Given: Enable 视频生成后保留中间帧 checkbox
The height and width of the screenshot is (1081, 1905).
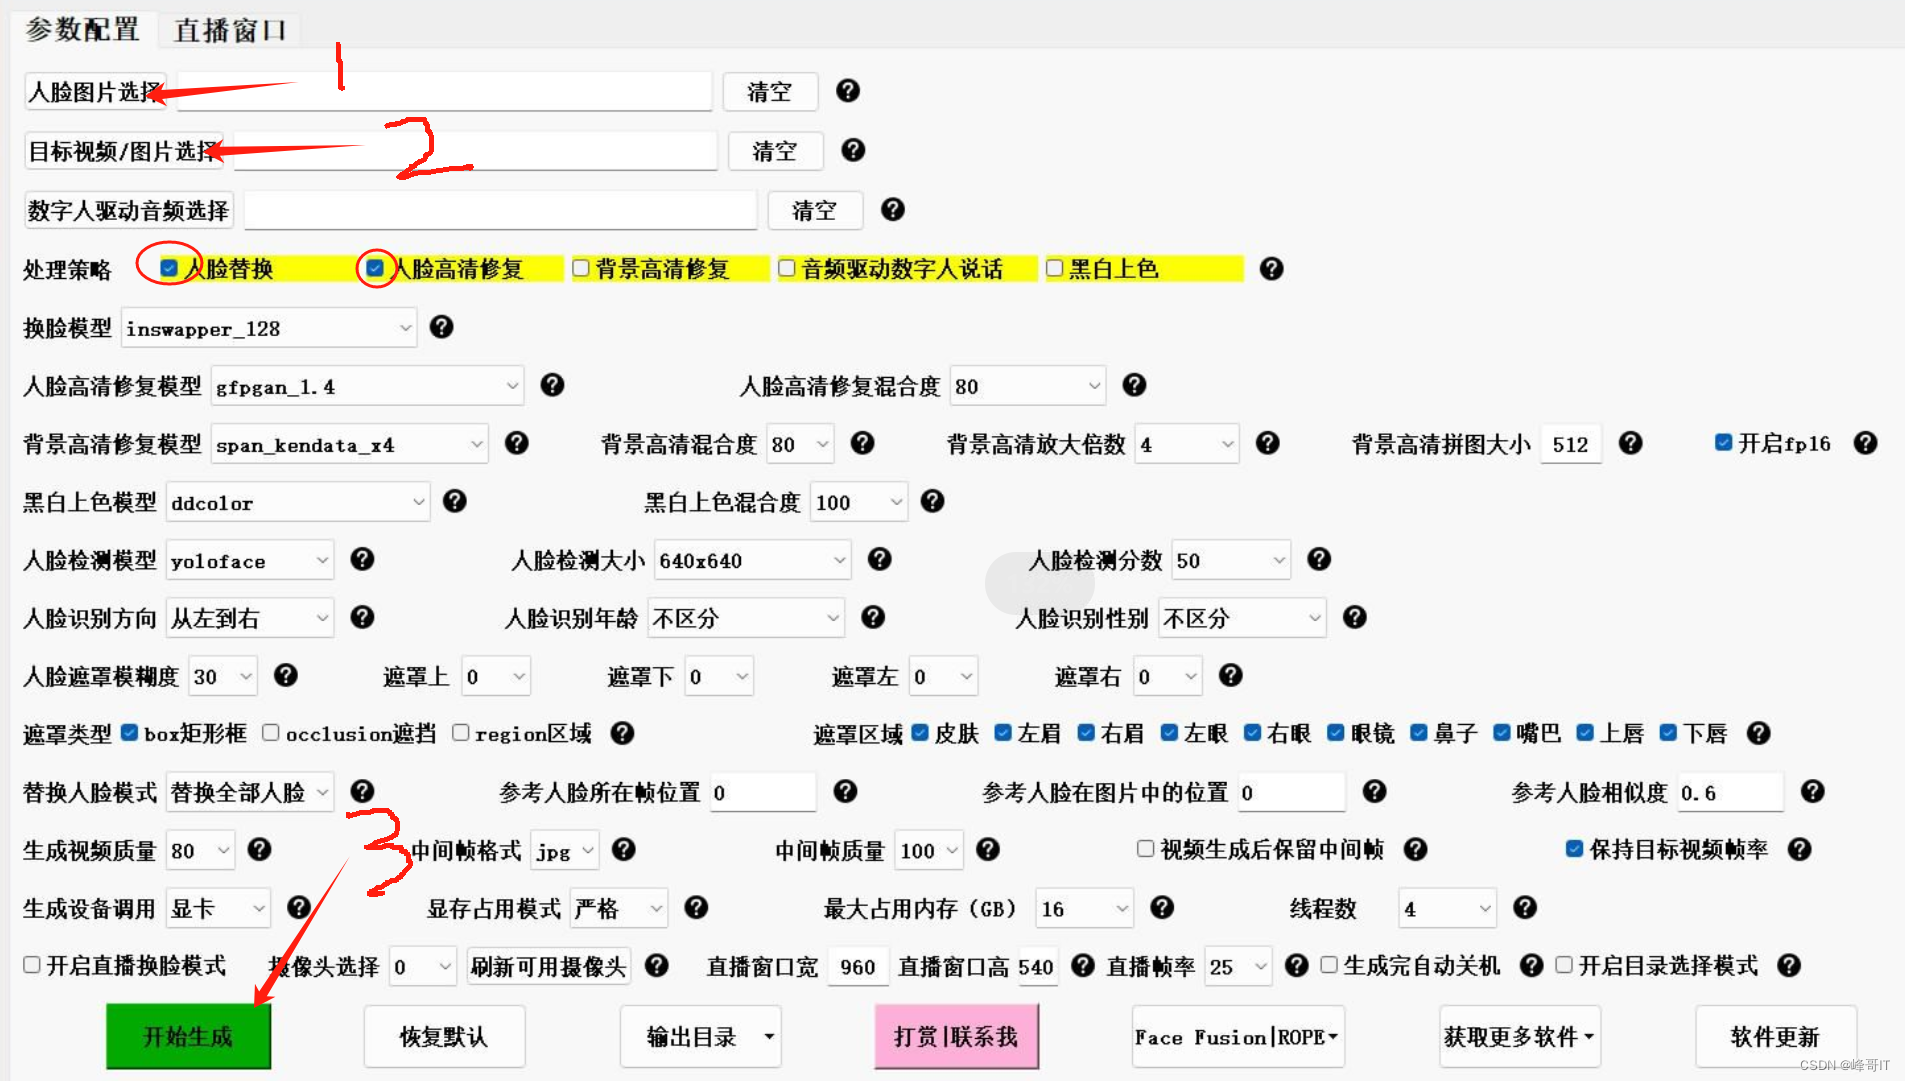Looking at the screenshot, I should 1145,848.
